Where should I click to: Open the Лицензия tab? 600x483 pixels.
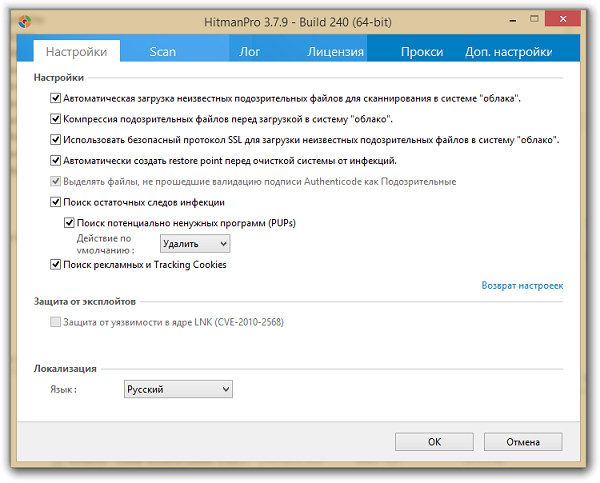coord(336,51)
